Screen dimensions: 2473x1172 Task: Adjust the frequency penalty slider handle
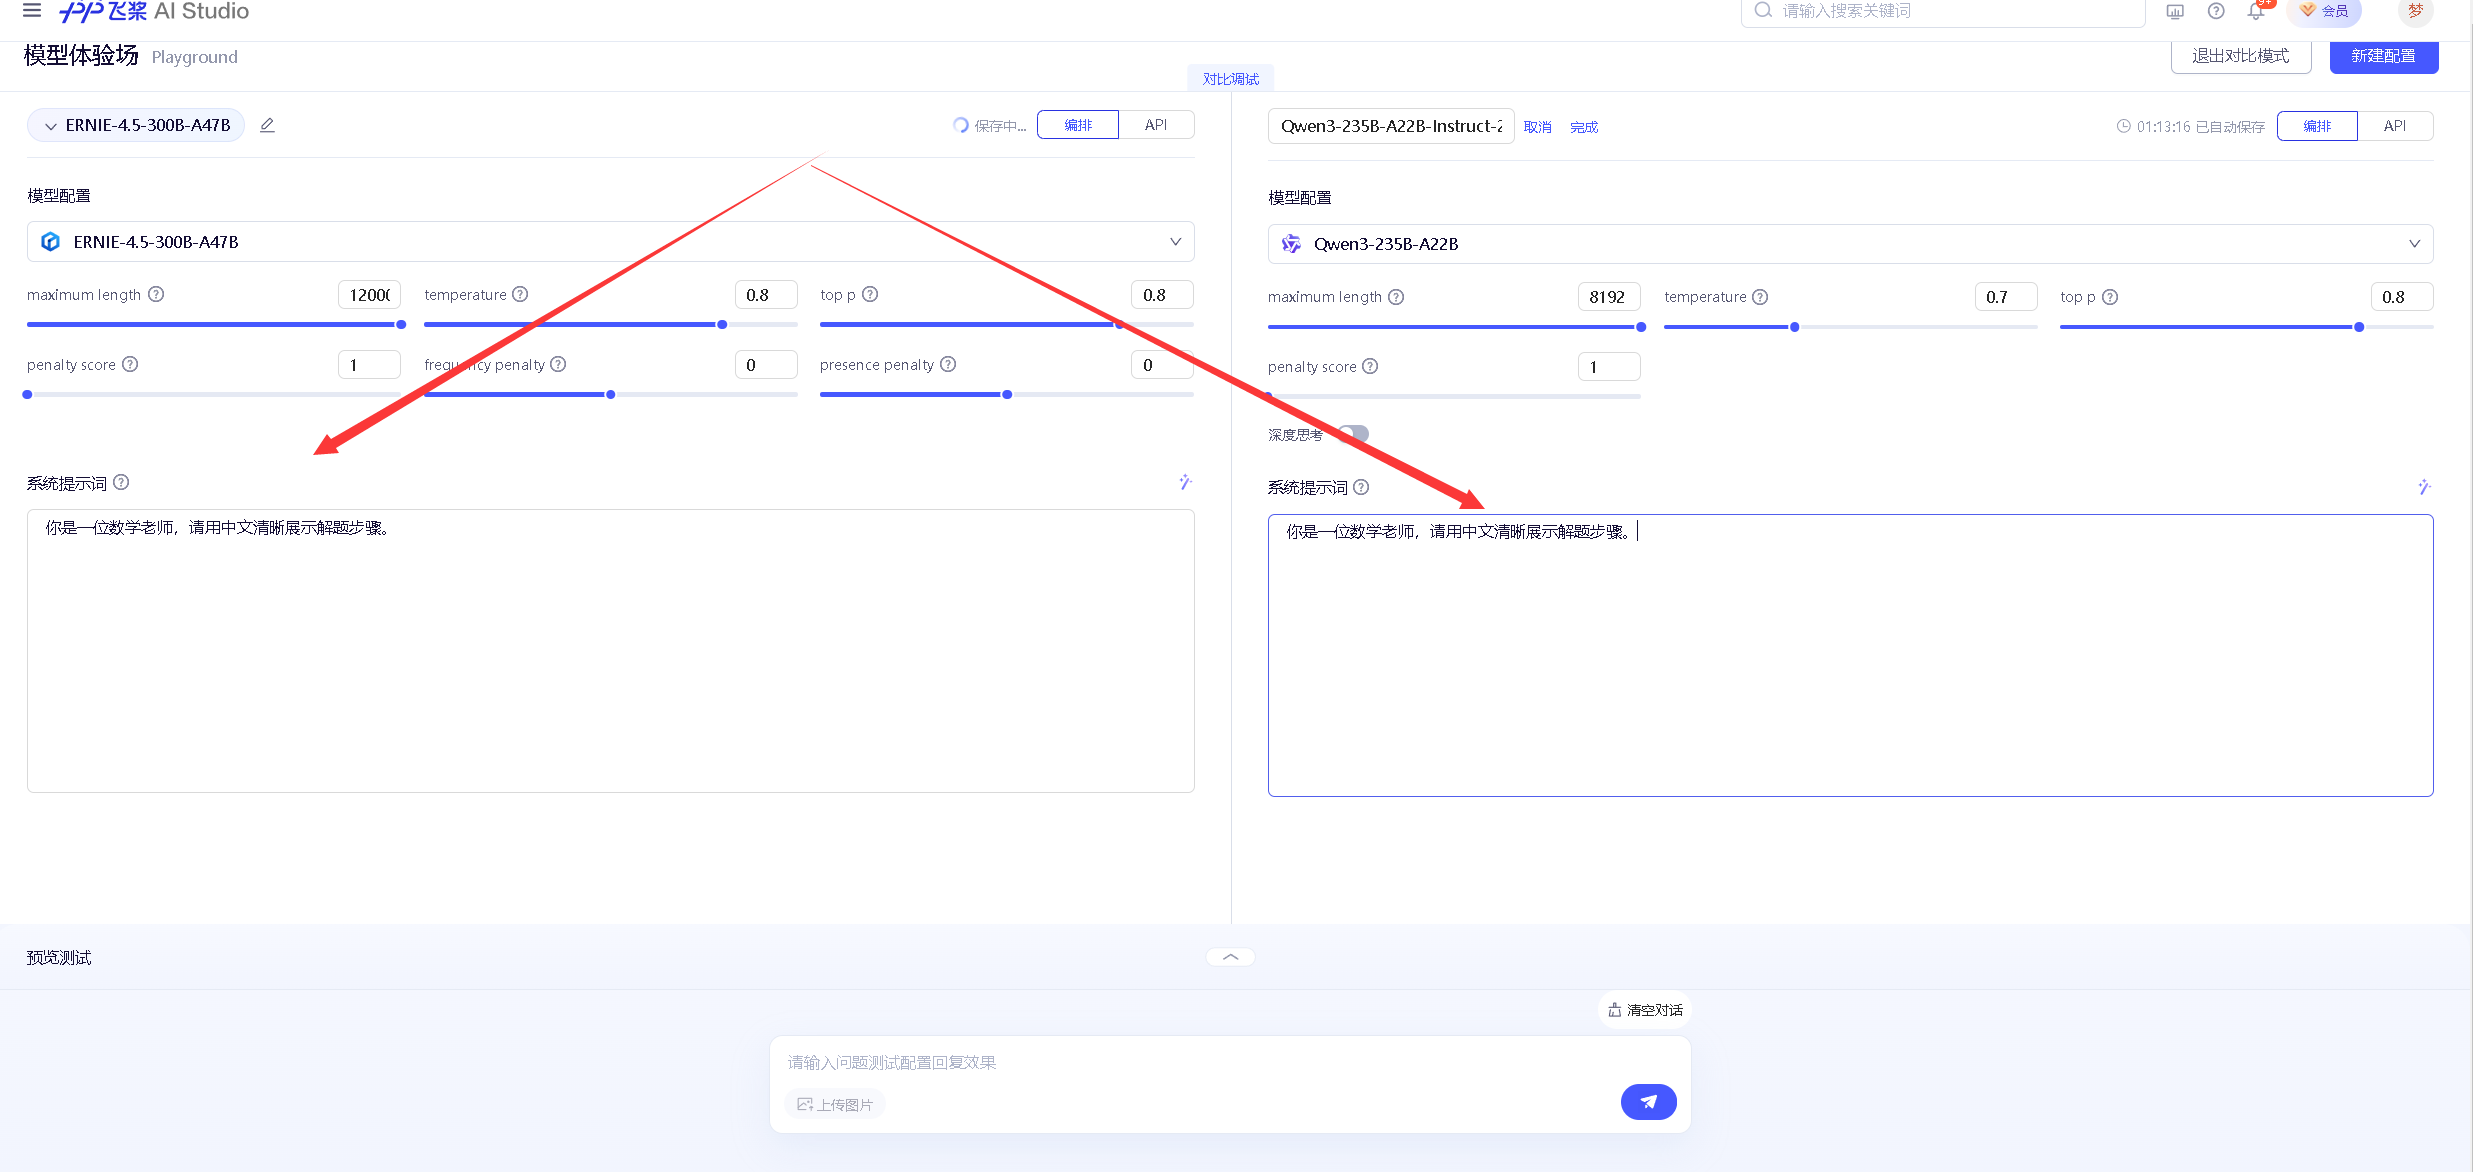point(610,394)
